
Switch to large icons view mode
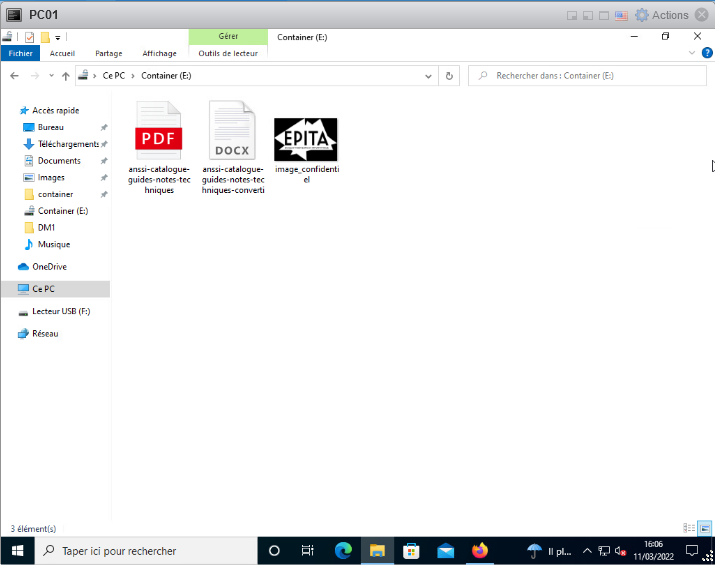pyautogui.click(x=705, y=528)
